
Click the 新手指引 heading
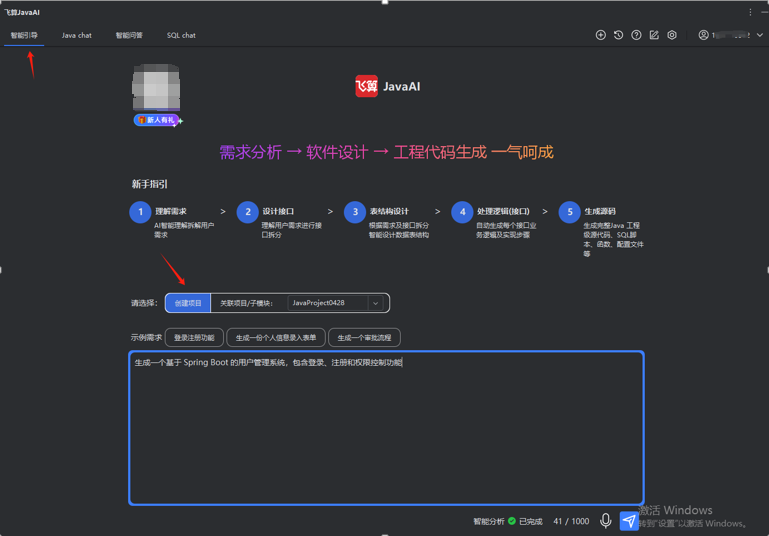[x=150, y=184]
